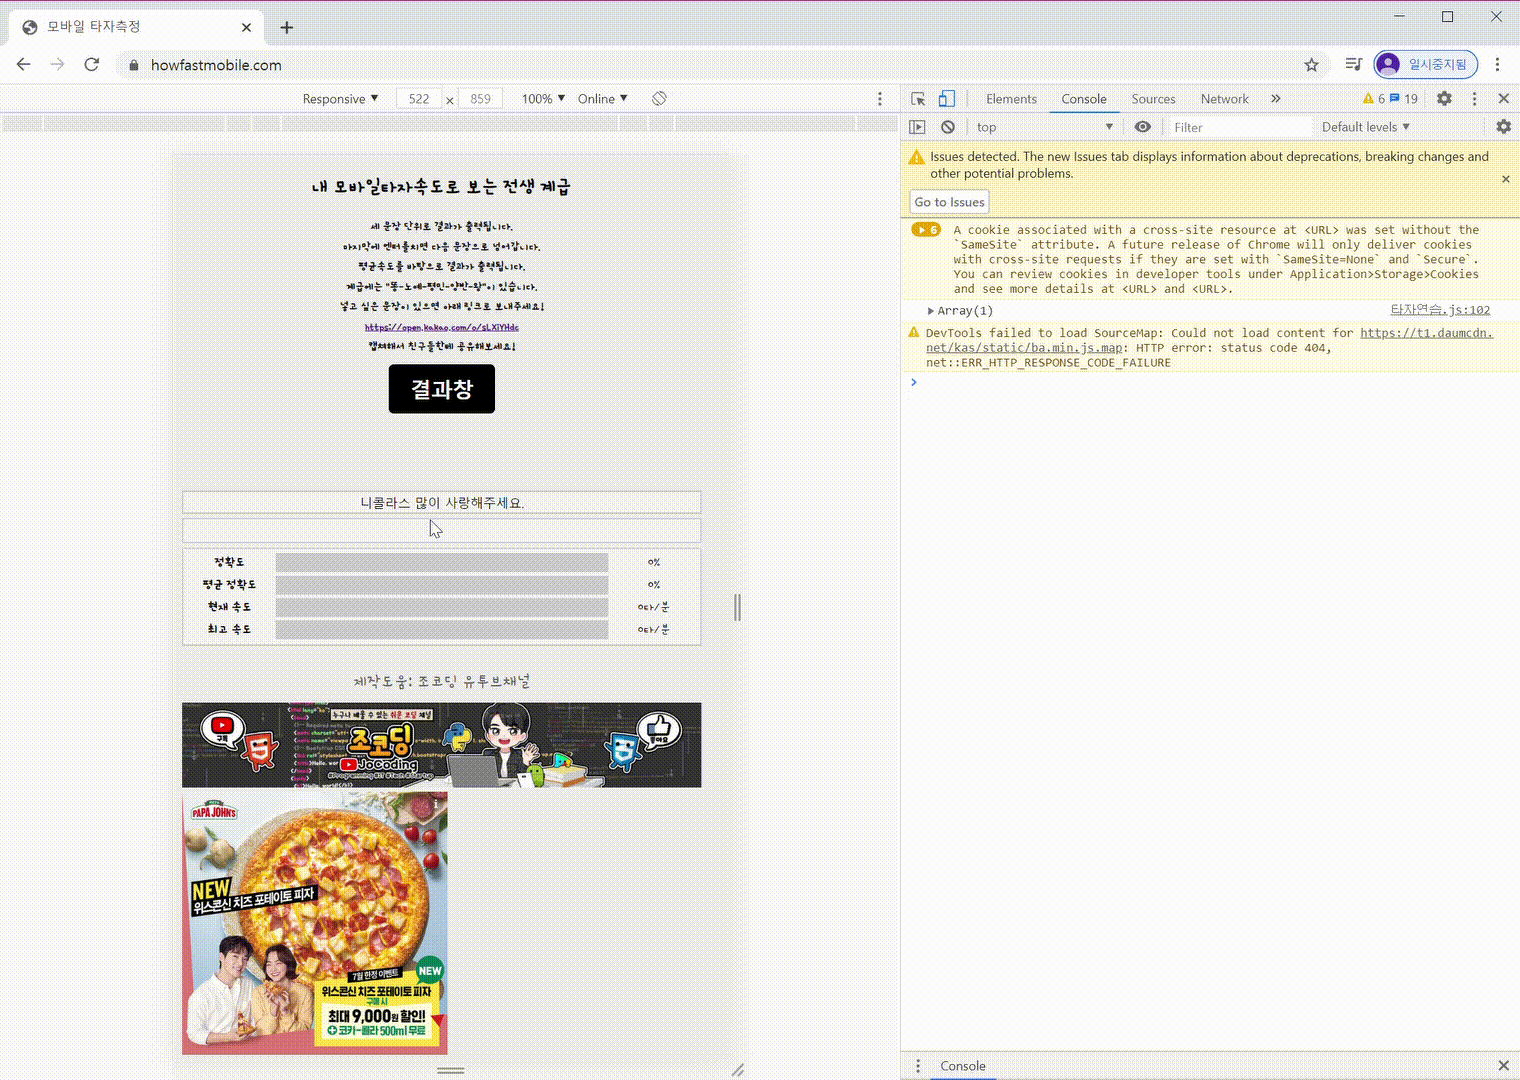This screenshot has width=1520, height=1080.
Task: Activate the inspect element picker
Action: [918, 98]
